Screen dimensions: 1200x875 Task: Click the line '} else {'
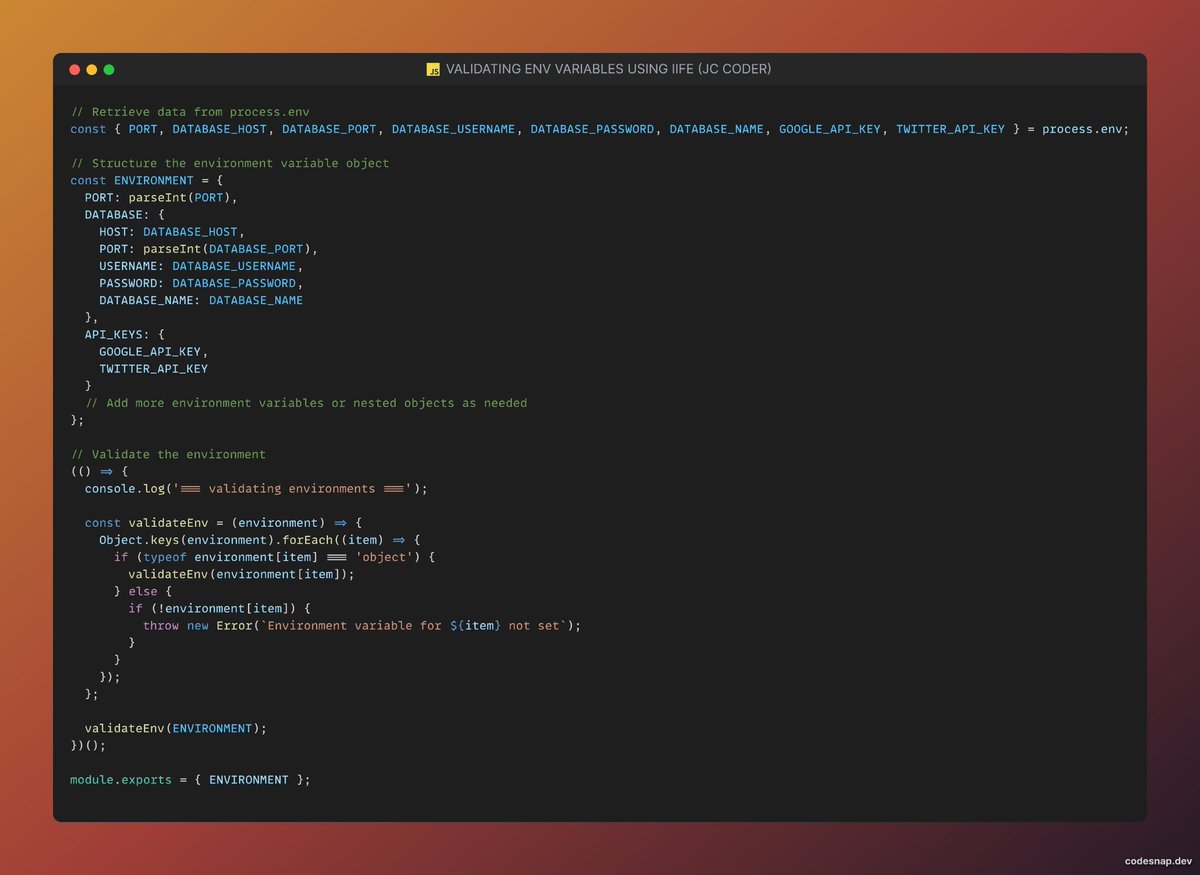point(143,591)
